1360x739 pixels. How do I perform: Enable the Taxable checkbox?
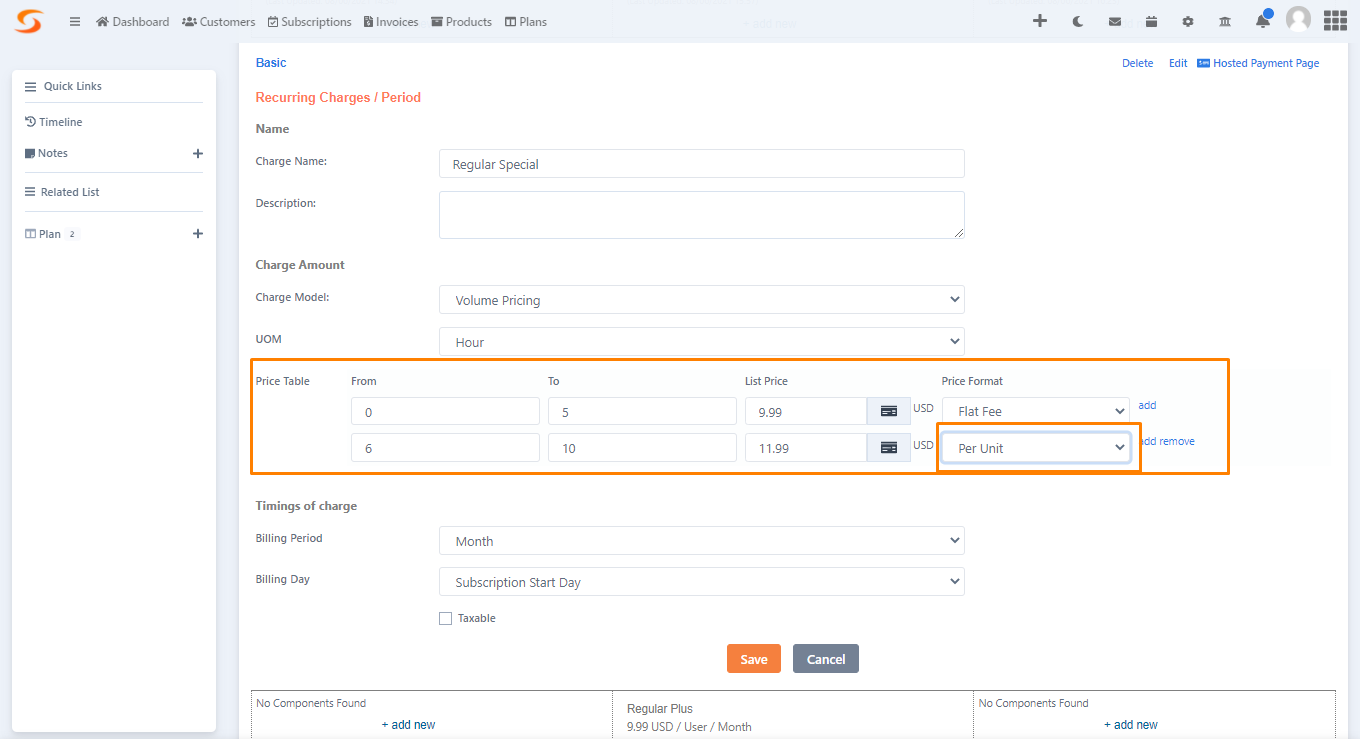click(445, 618)
